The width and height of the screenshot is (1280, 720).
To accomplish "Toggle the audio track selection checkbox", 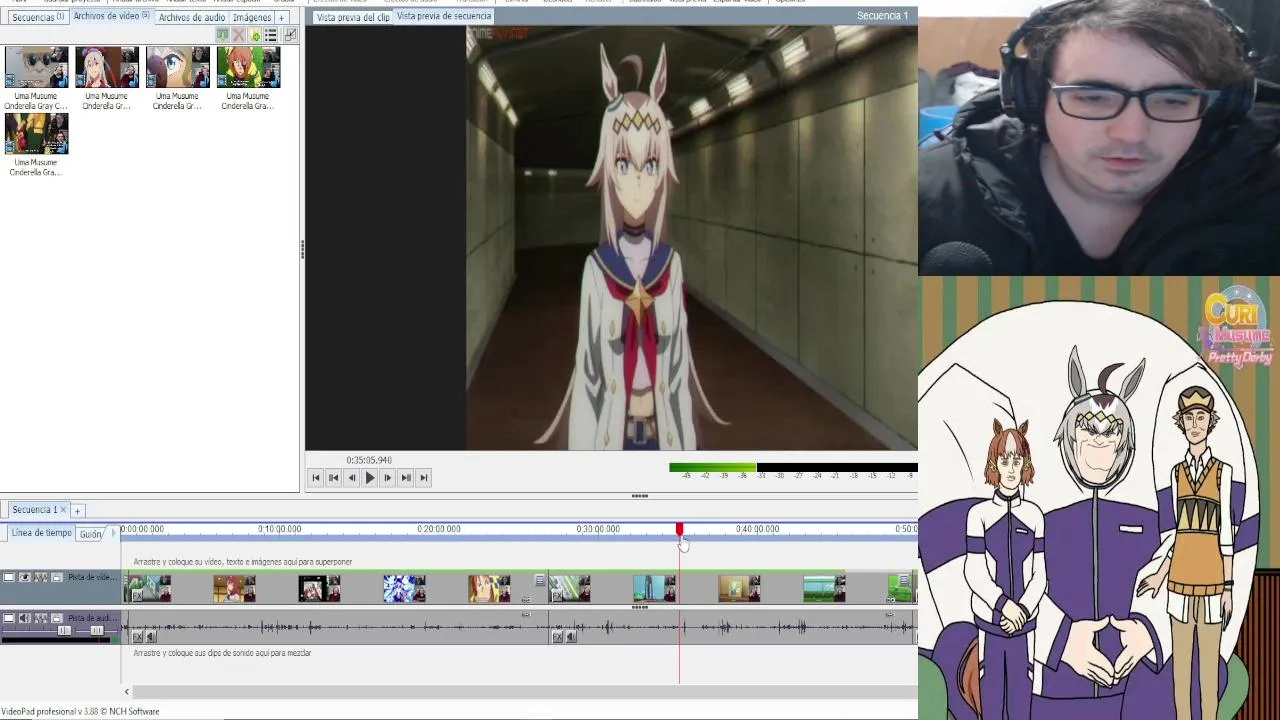I will 9,618.
